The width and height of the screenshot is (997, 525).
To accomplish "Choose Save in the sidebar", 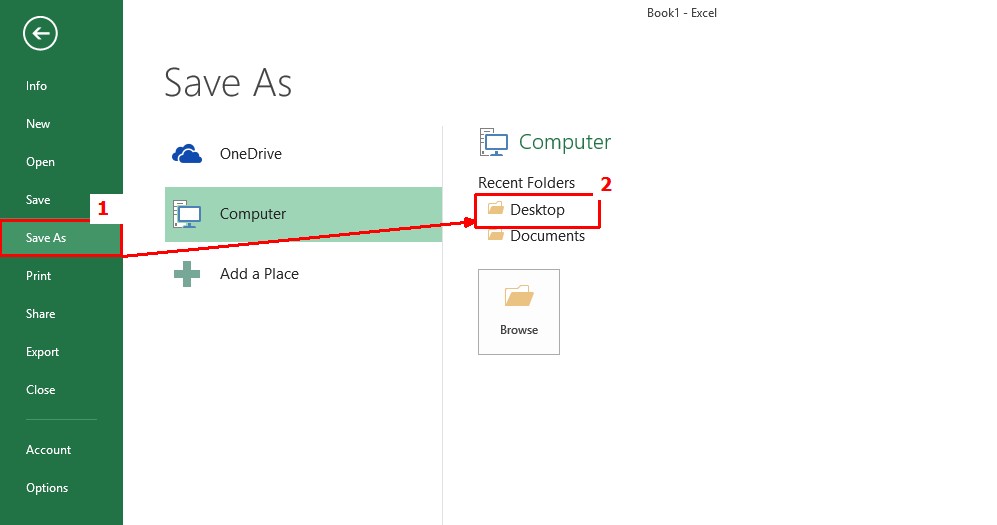I will pyautogui.click(x=38, y=200).
